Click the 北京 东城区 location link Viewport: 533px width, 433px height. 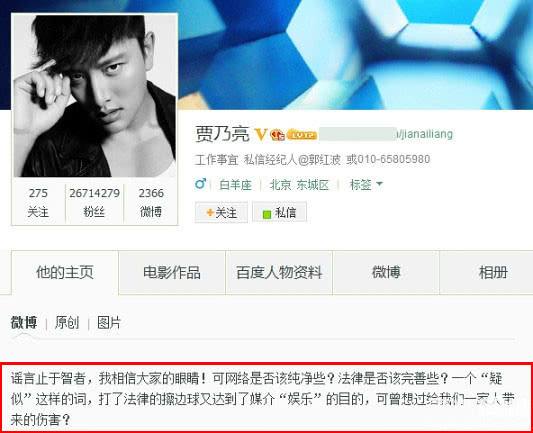[x=299, y=185]
